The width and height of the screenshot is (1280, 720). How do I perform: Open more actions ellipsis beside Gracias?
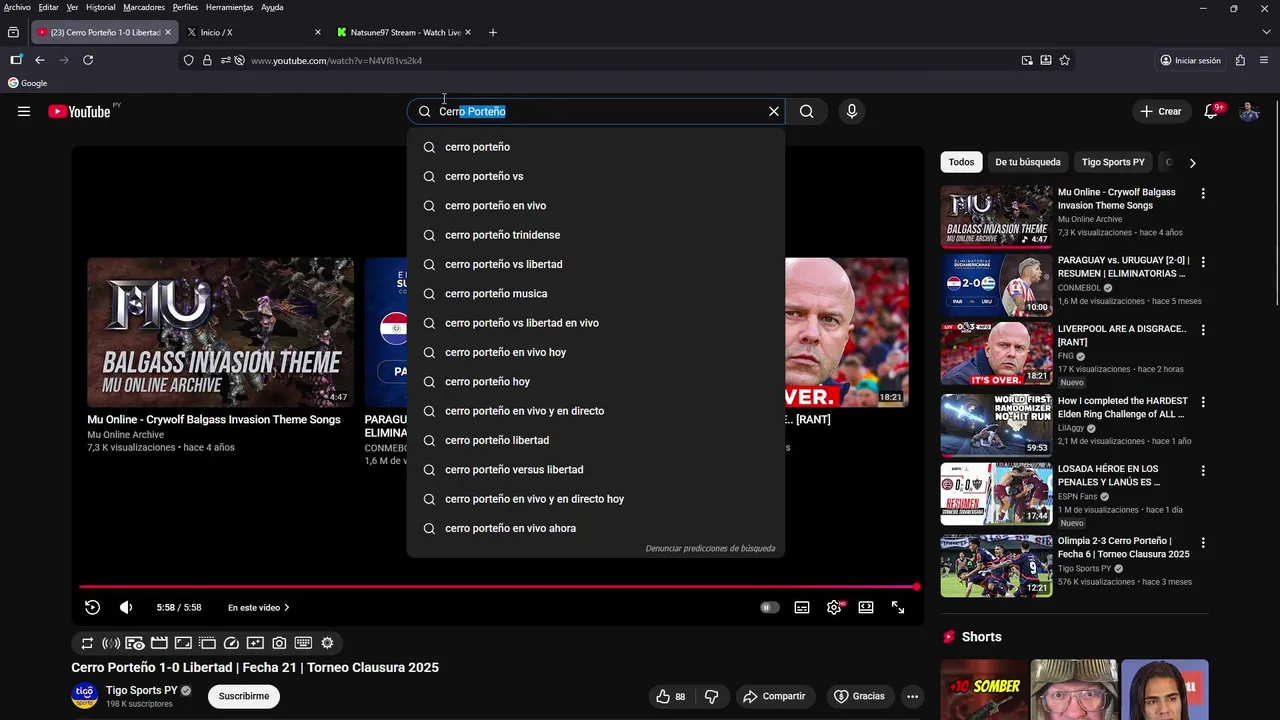click(x=912, y=696)
